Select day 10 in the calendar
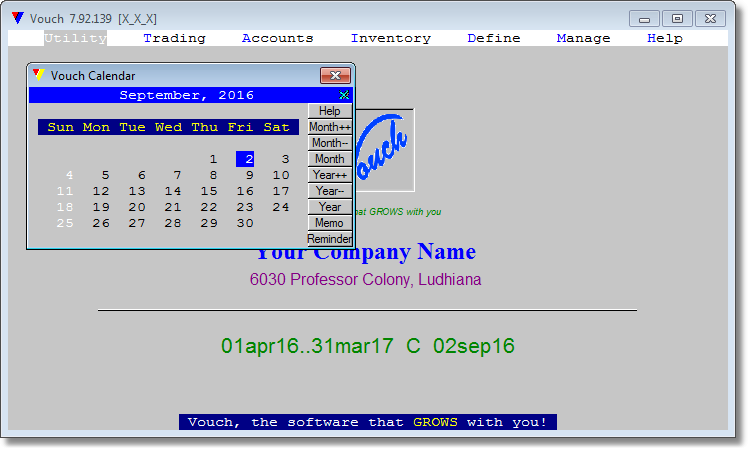This screenshot has height=450, width=748. point(281,175)
